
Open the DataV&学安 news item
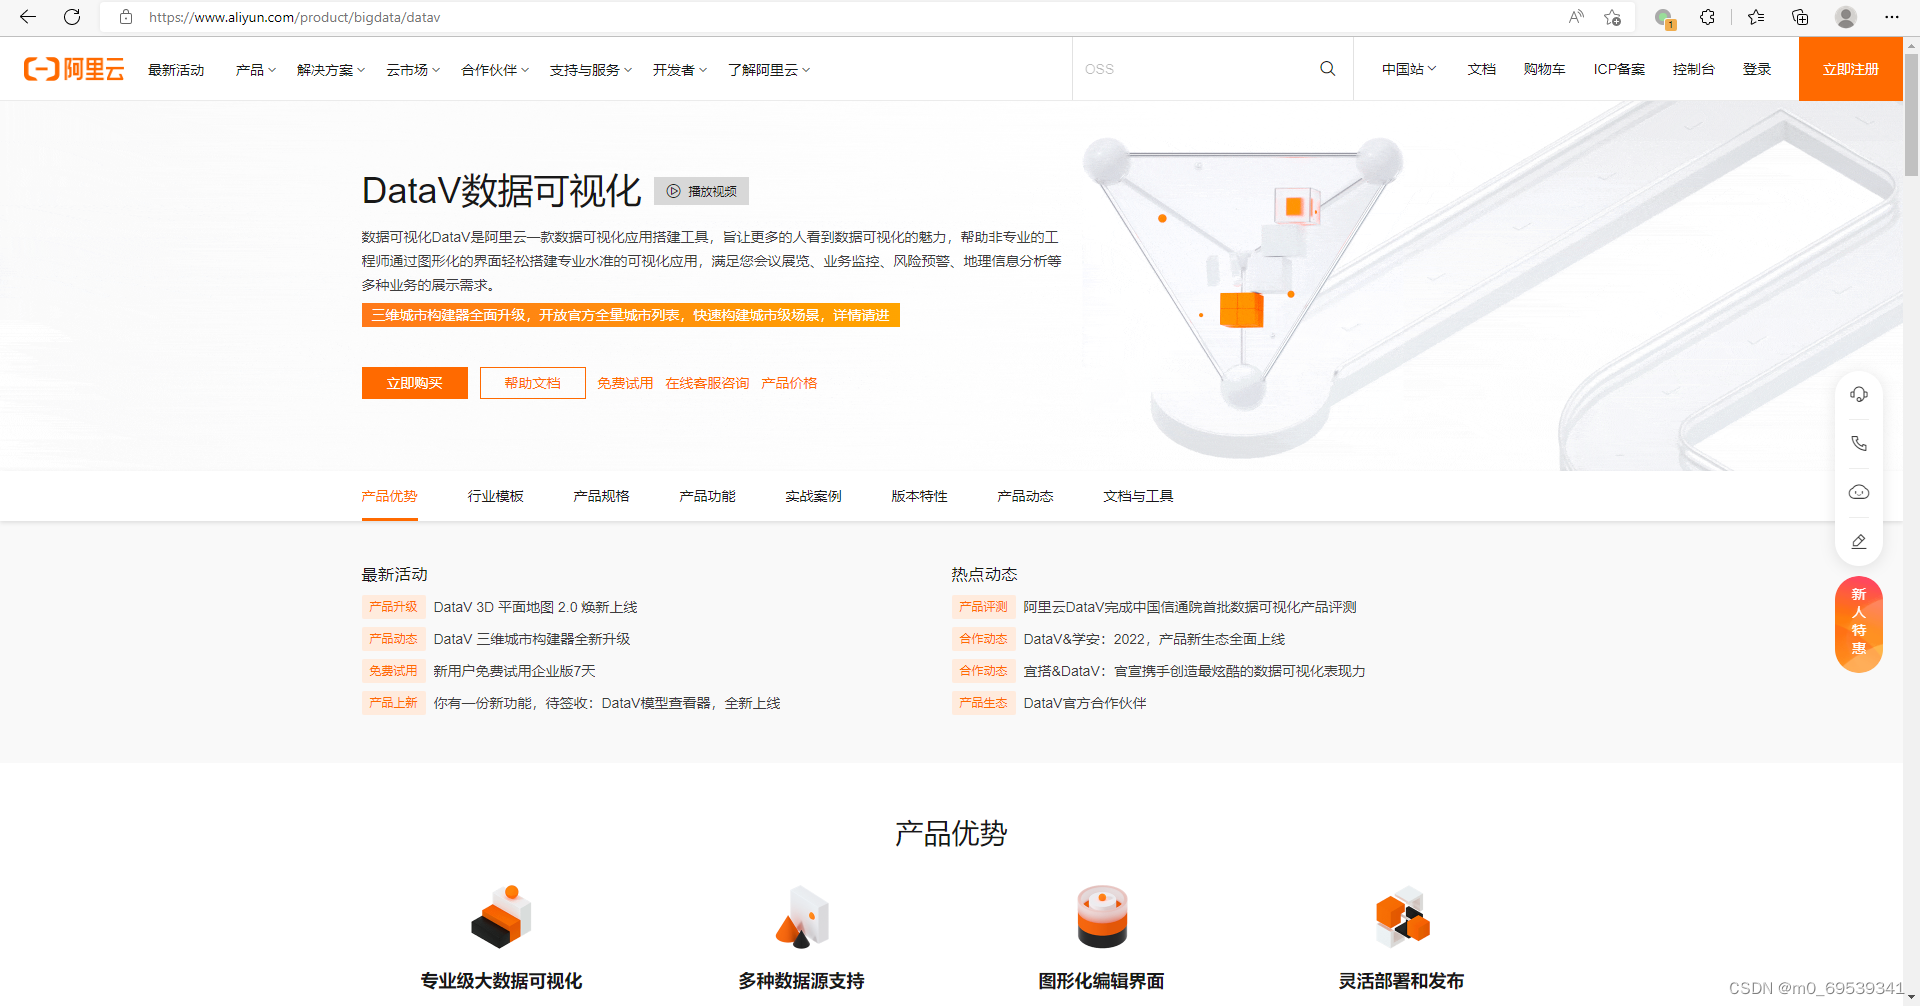click(1154, 639)
